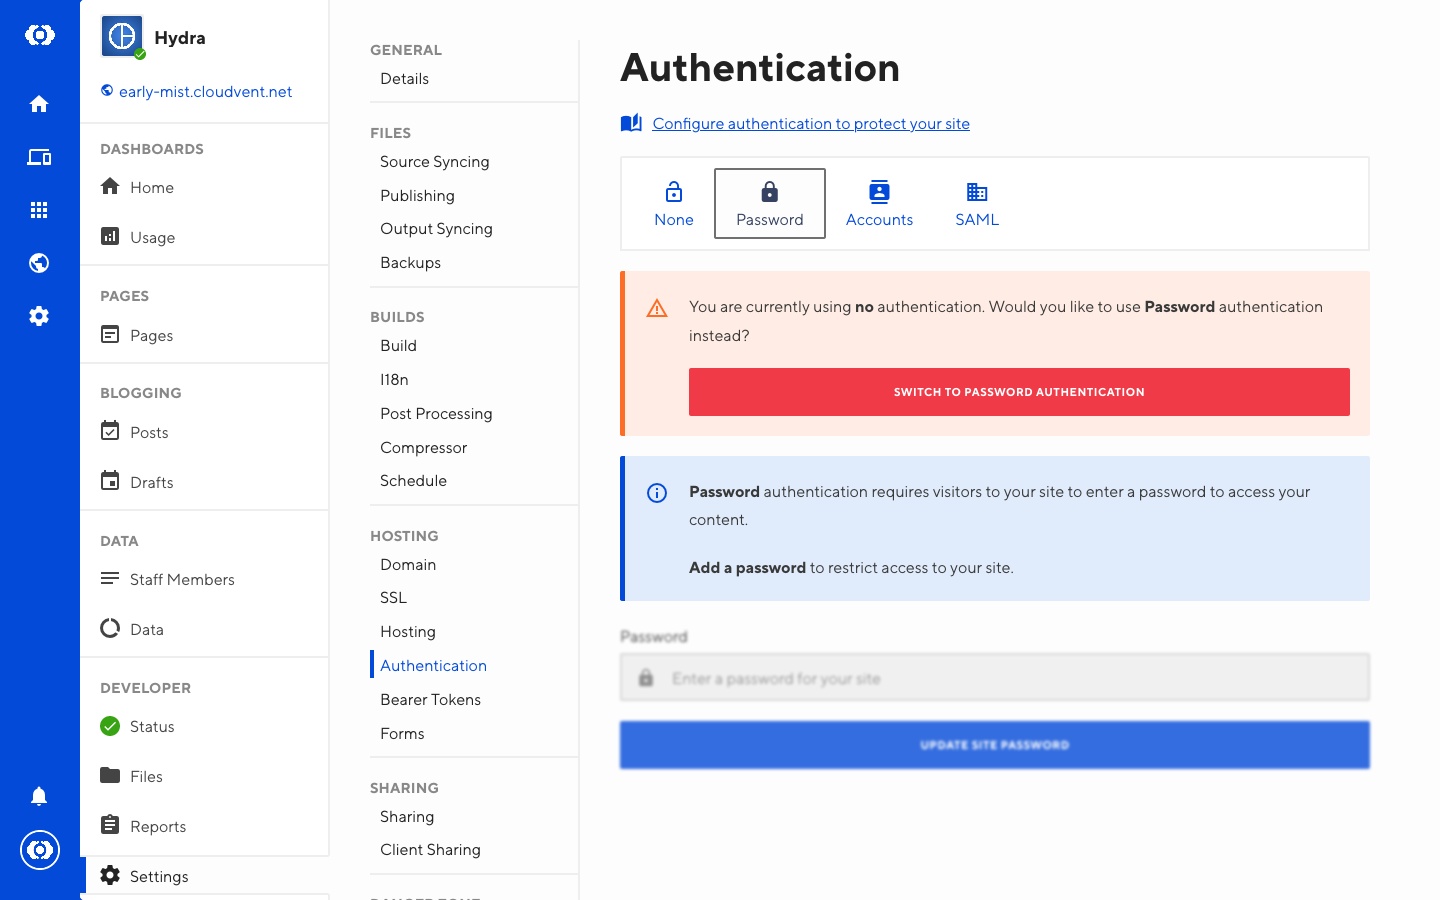Open the SSL hosting settings

tap(394, 598)
